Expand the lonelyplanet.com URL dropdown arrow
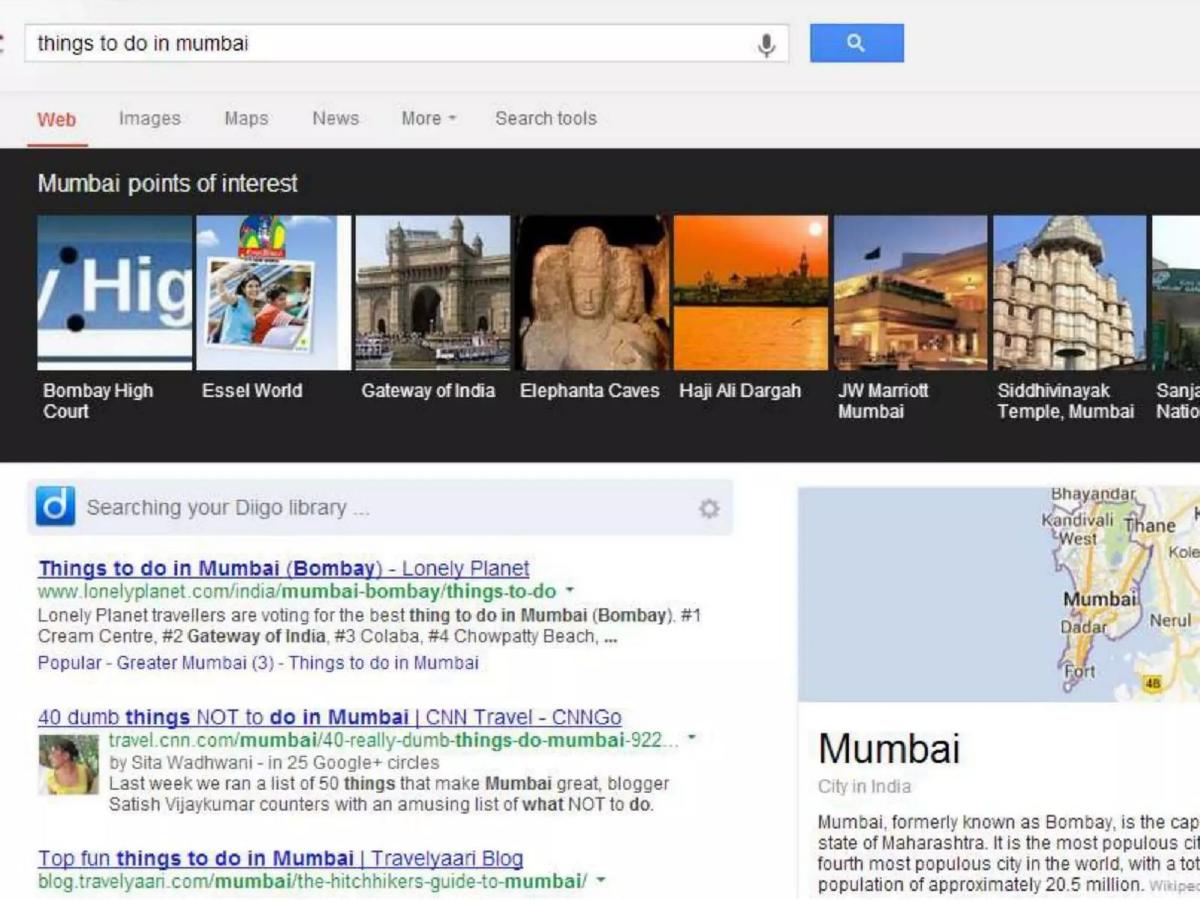 (569, 591)
